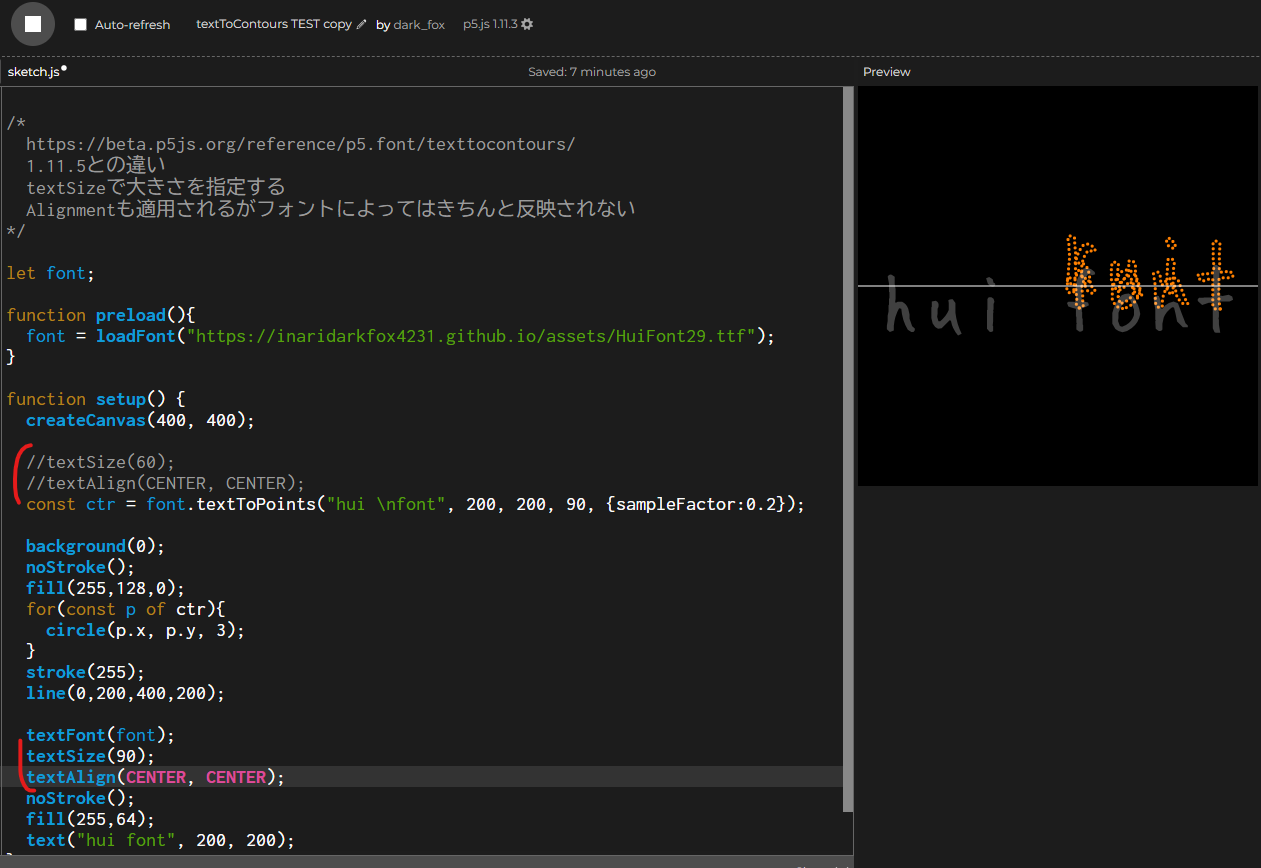This screenshot has width=1261, height=868.
Task: Click the fill(255,128,0); line
Action: coord(105,588)
